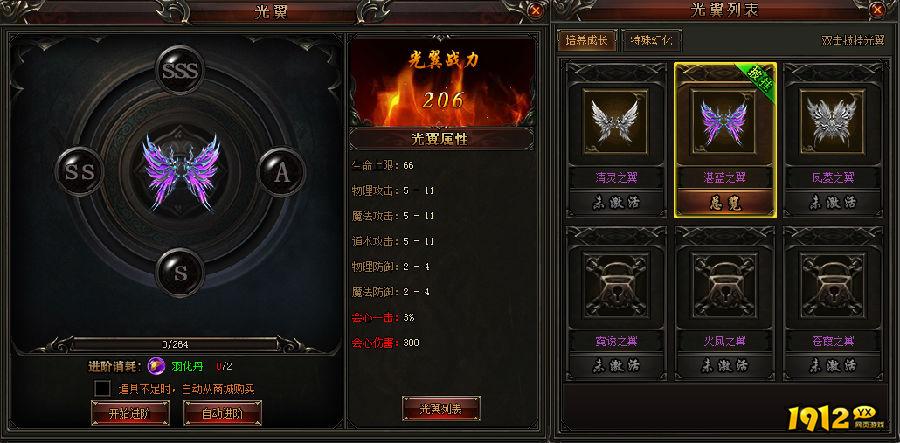The width and height of the screenshot is (900, 443).
Task: Select the highlighted 湛蓝之翼 wing thumbnail
Action: point(724,121)
